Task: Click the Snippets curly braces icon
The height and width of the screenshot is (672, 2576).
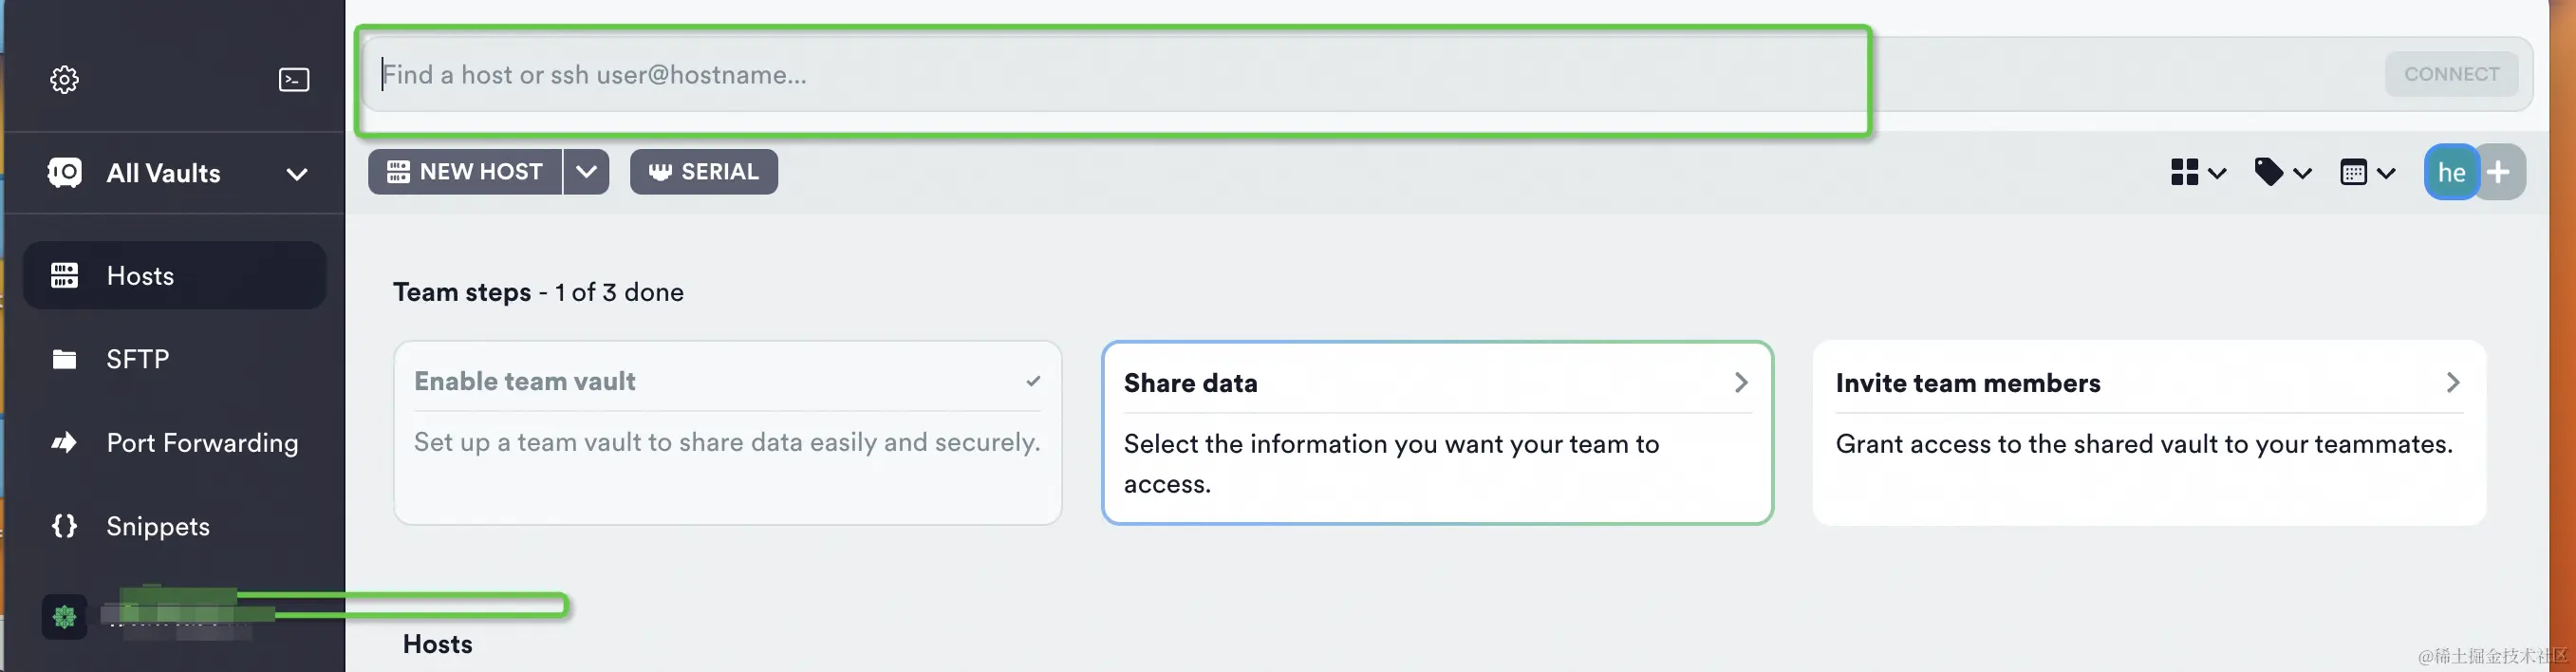Action: (64, 526)
